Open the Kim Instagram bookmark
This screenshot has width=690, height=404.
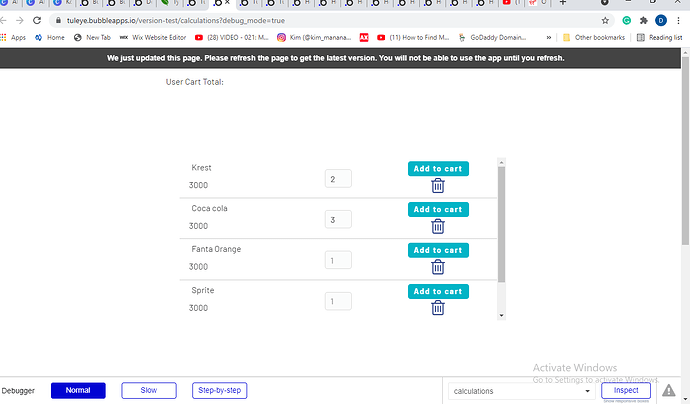[x=314, y=37]
